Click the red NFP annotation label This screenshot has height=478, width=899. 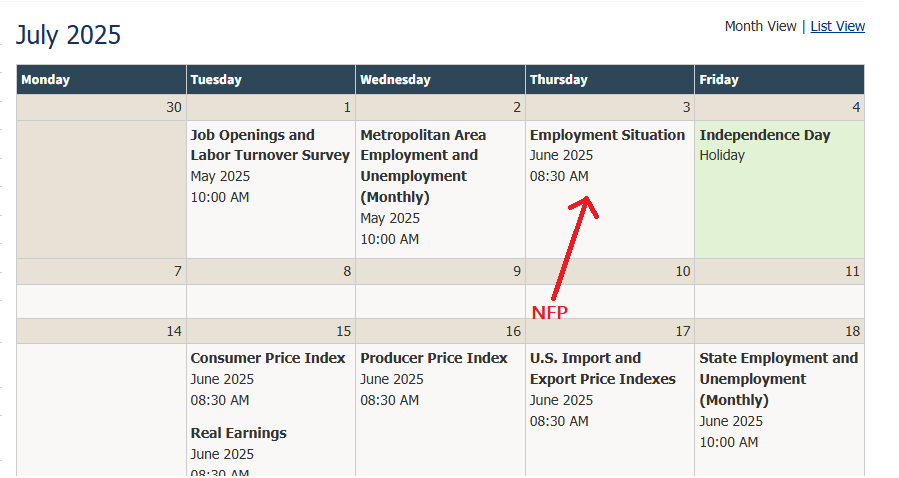(x=549, y=312)
